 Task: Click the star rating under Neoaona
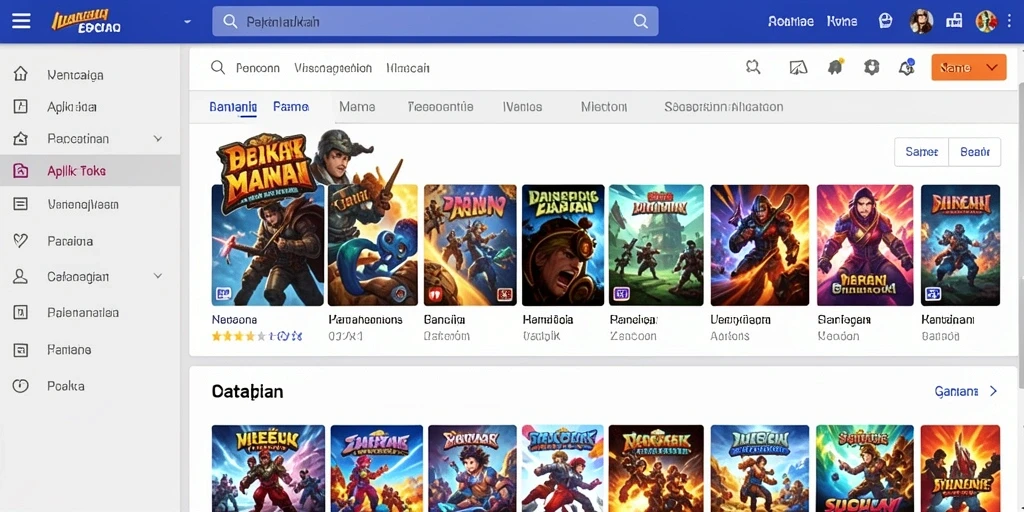point(257,336)
